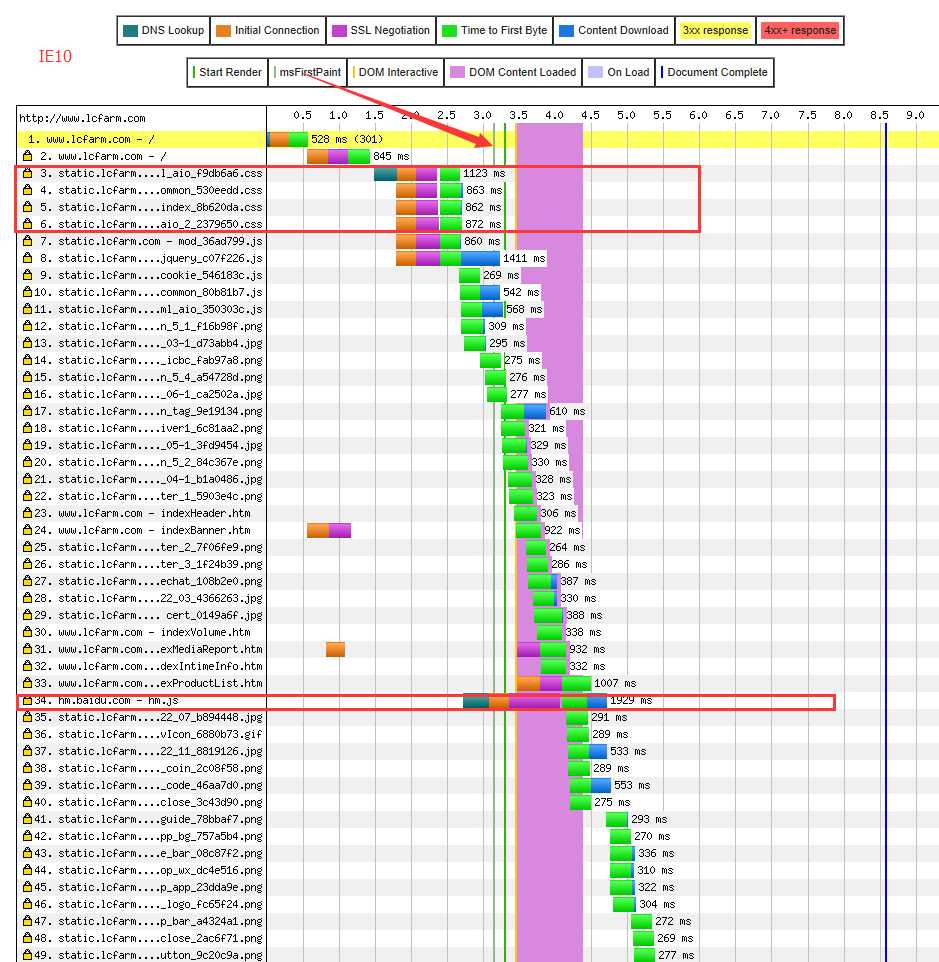
Task: Click the Content Download legend label
Action: click(623, 30)
